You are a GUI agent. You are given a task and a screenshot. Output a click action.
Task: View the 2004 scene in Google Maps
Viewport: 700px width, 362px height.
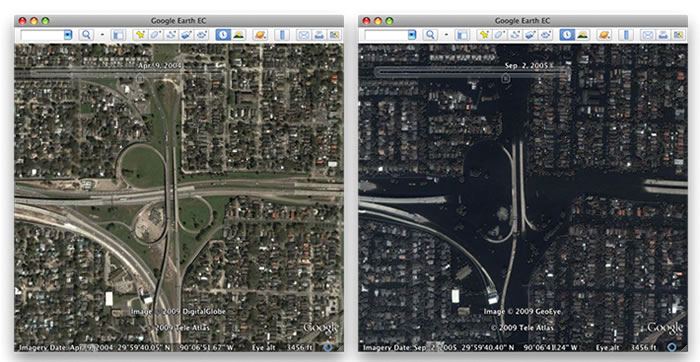click(x=334, y=35)
